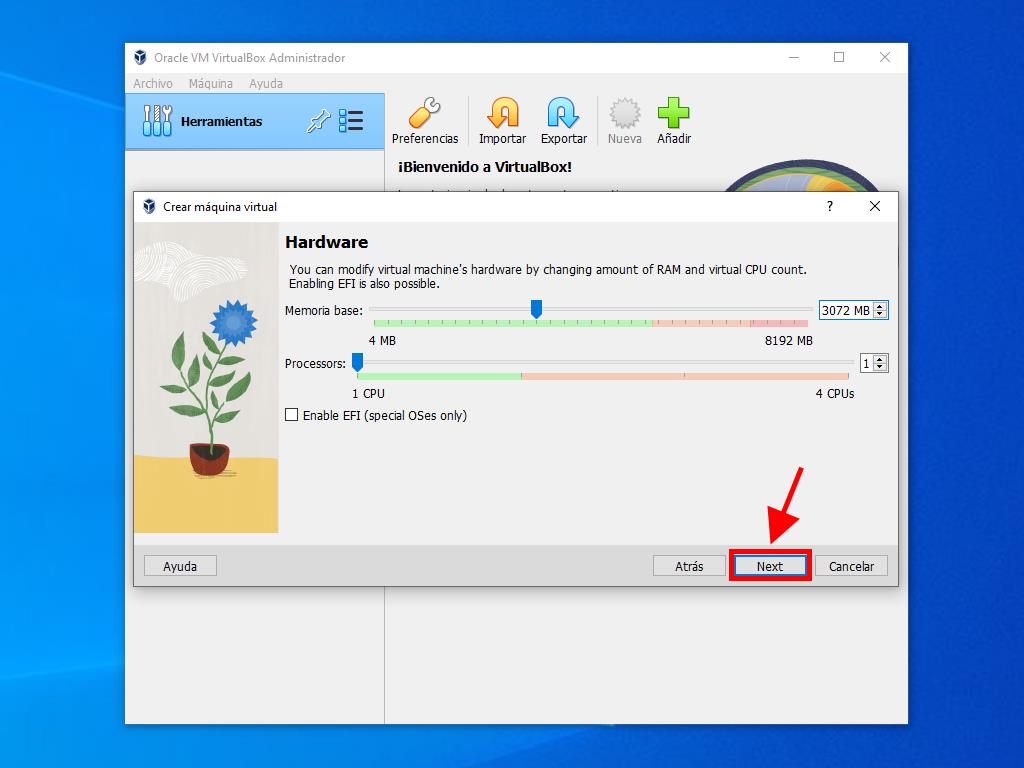Pin the Herramientas panel with pin icon
Viewport: 1024px width, 768px height.
point(318,122)
